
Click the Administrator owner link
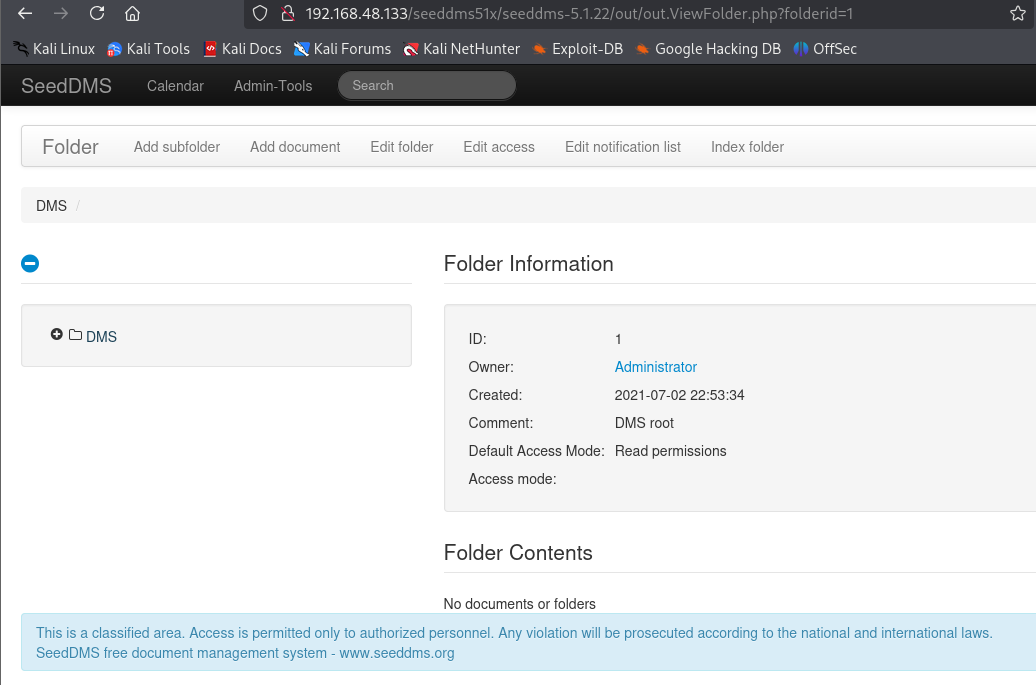[655, 367]
